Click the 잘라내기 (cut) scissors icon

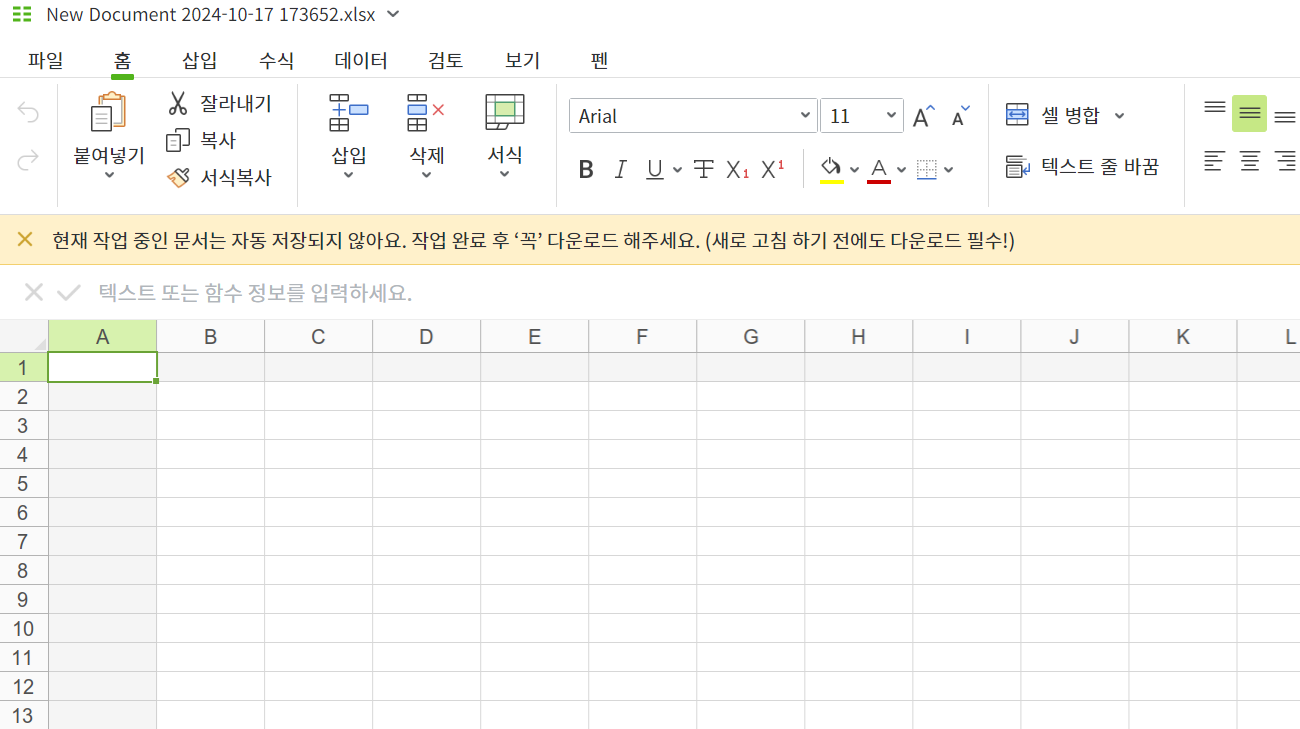(177, 102)
